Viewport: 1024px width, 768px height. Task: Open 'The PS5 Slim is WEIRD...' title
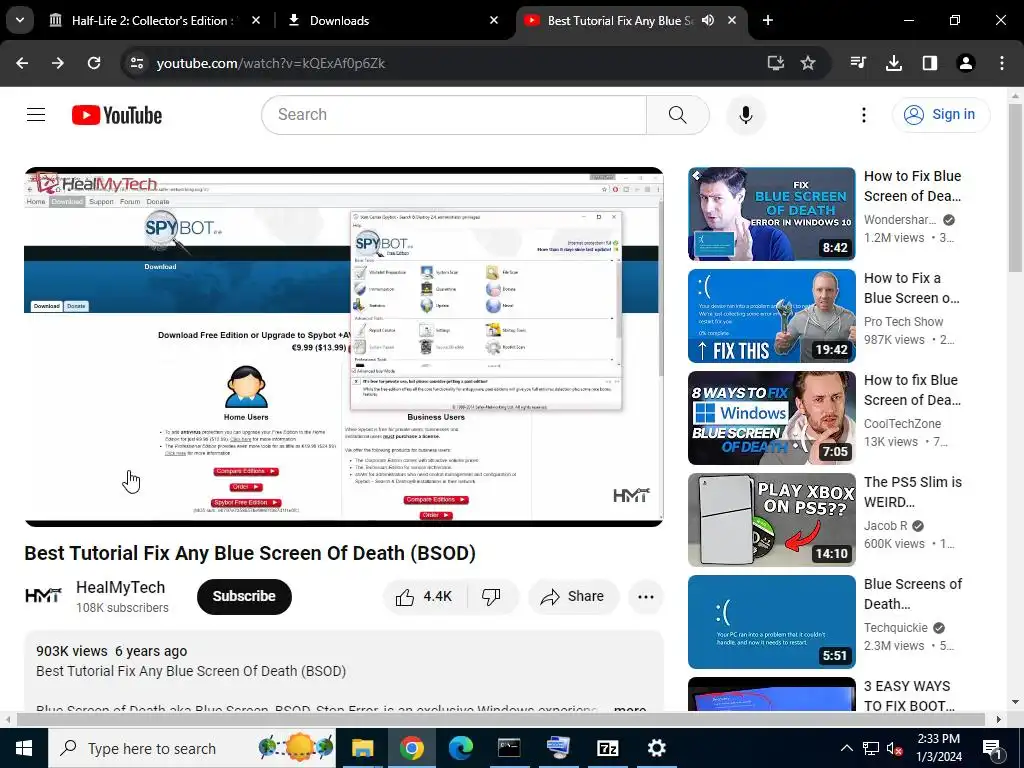(912, 492)
